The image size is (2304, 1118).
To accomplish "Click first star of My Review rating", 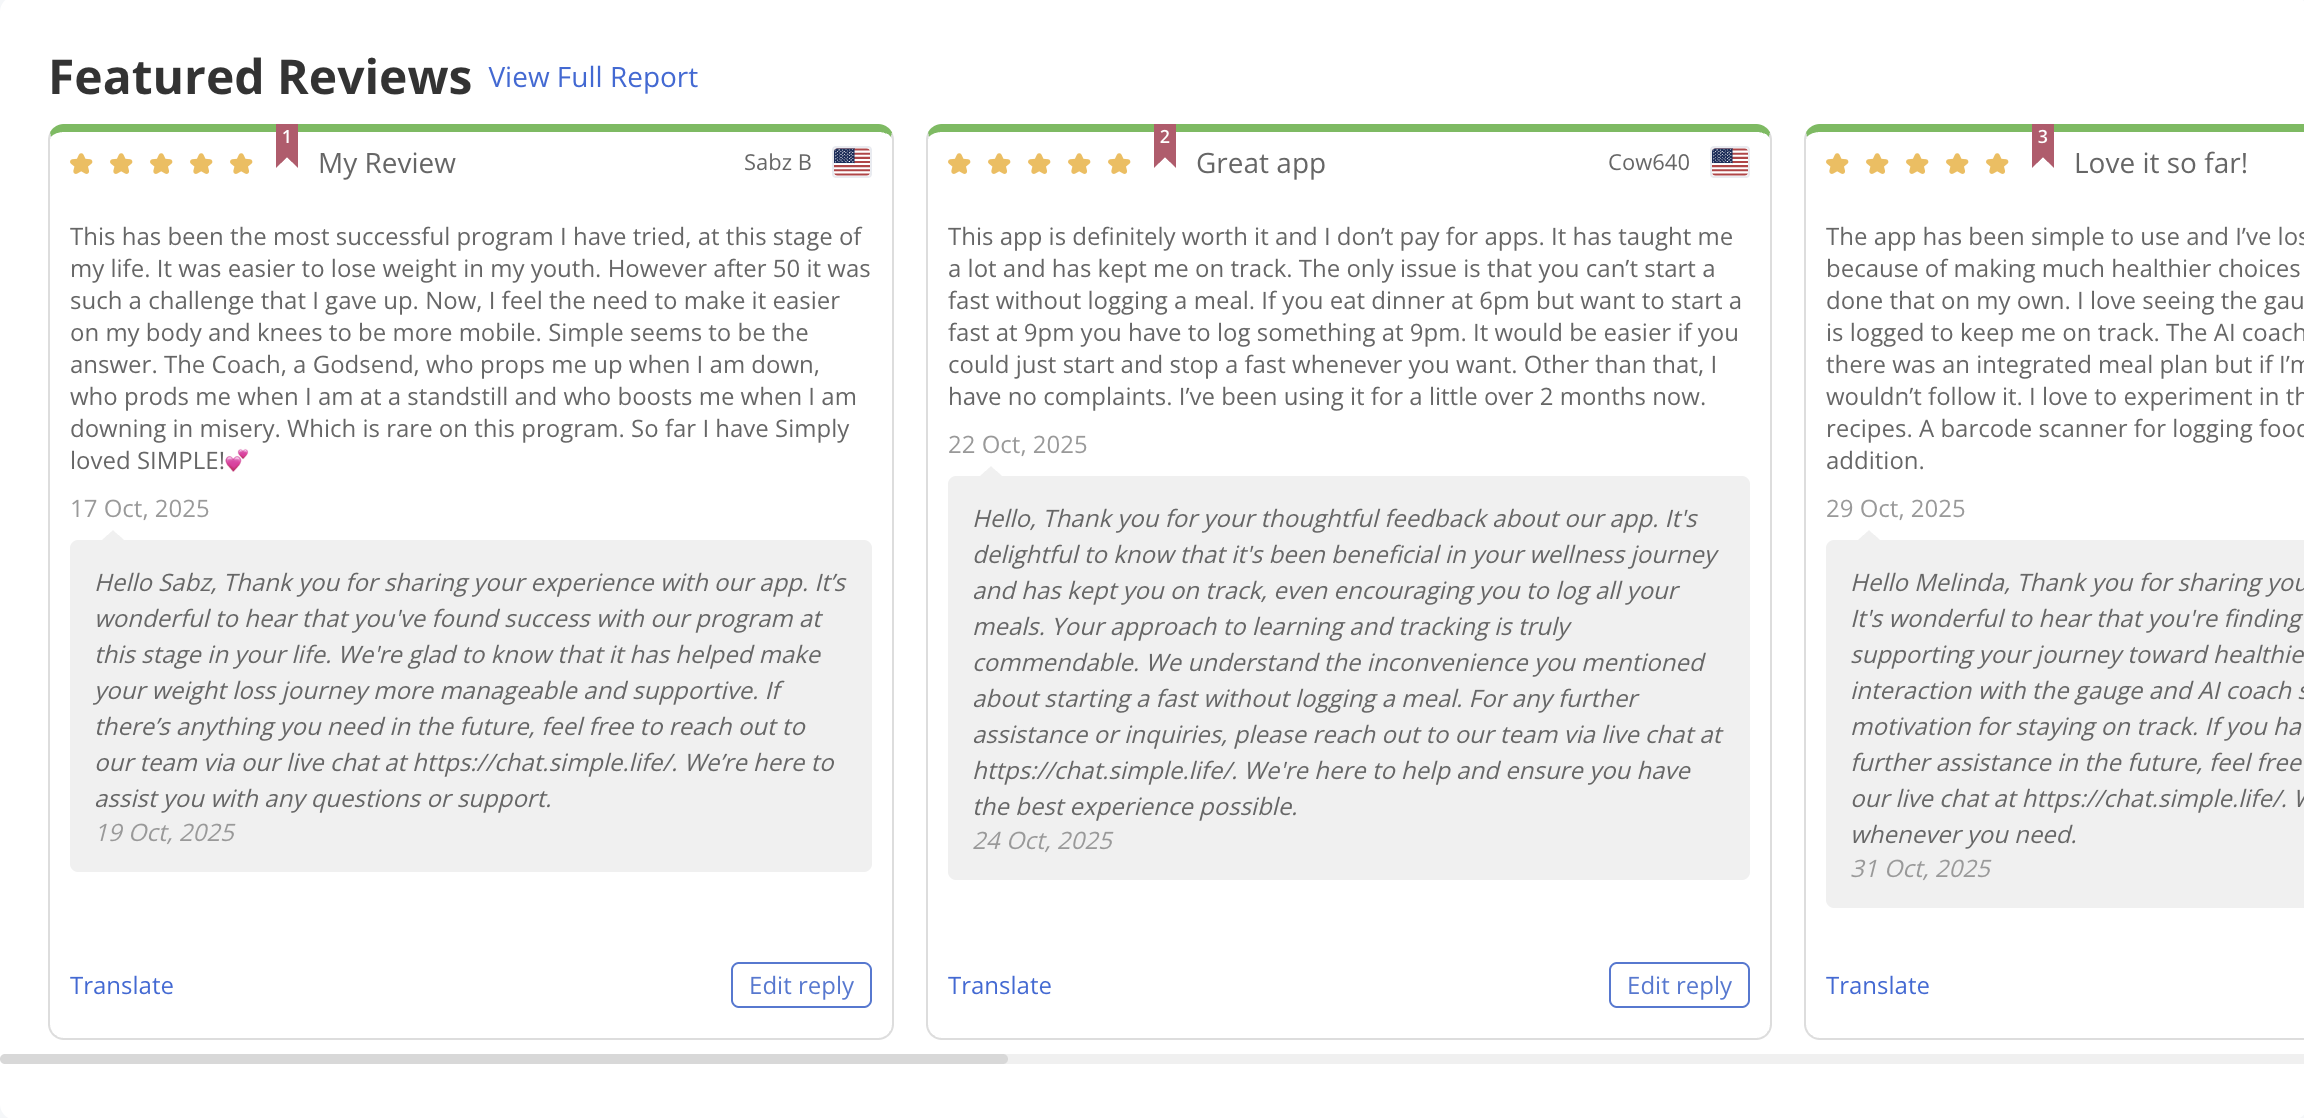I will (x=82, y=164).
